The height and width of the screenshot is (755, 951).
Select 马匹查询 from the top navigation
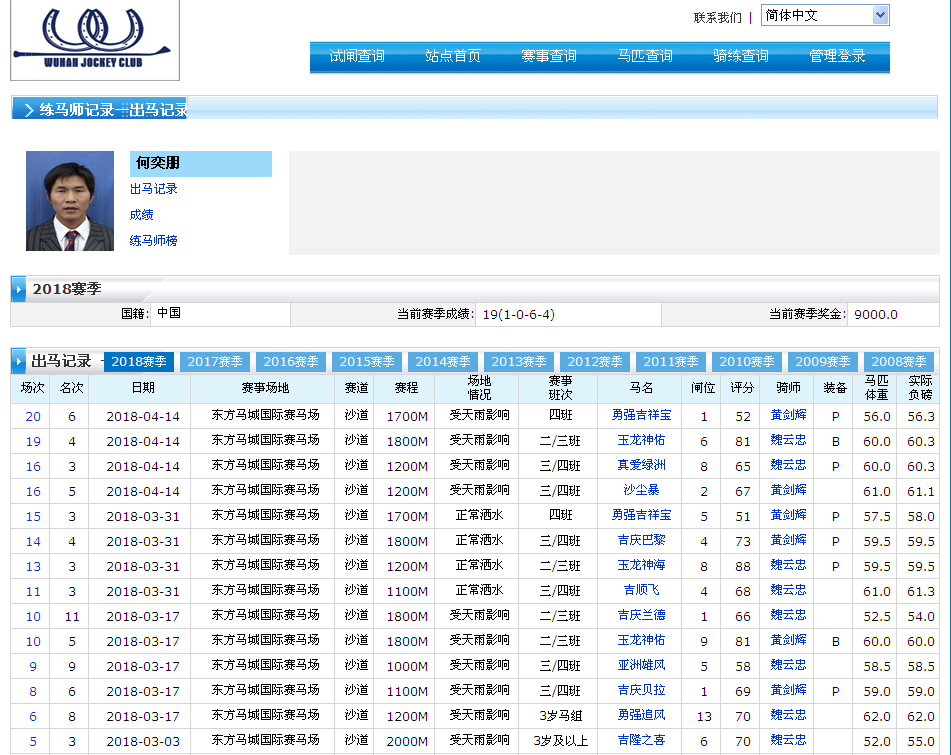[x=645, y=57]
